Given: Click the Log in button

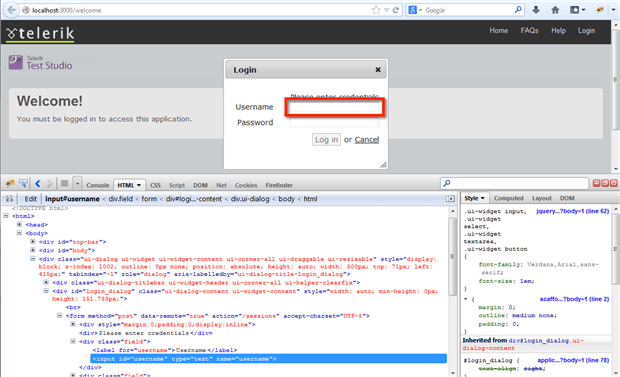Looking at the screenshot, I should click(x=326, y=140).
